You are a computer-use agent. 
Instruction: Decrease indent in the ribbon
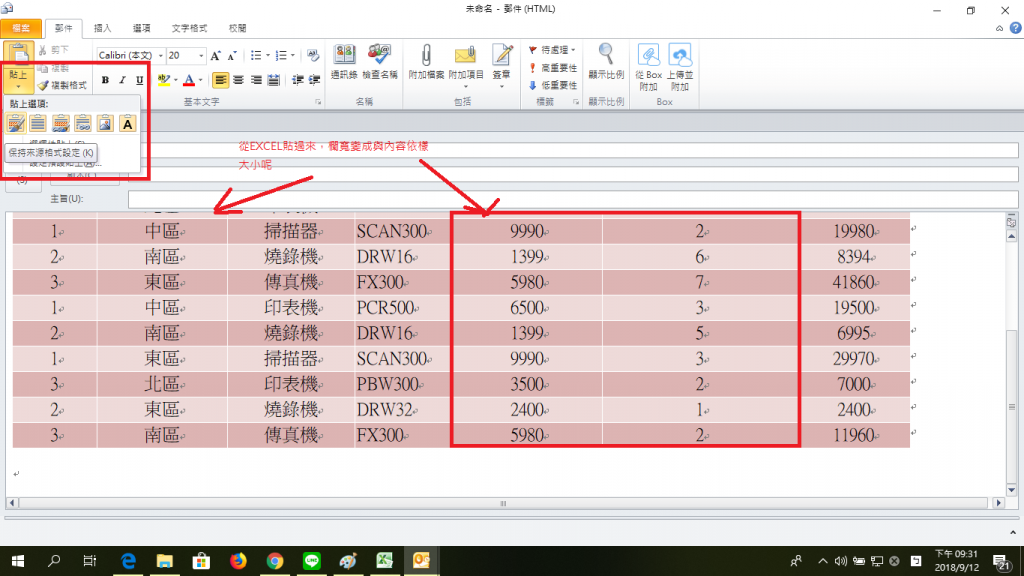pos(298,80)
